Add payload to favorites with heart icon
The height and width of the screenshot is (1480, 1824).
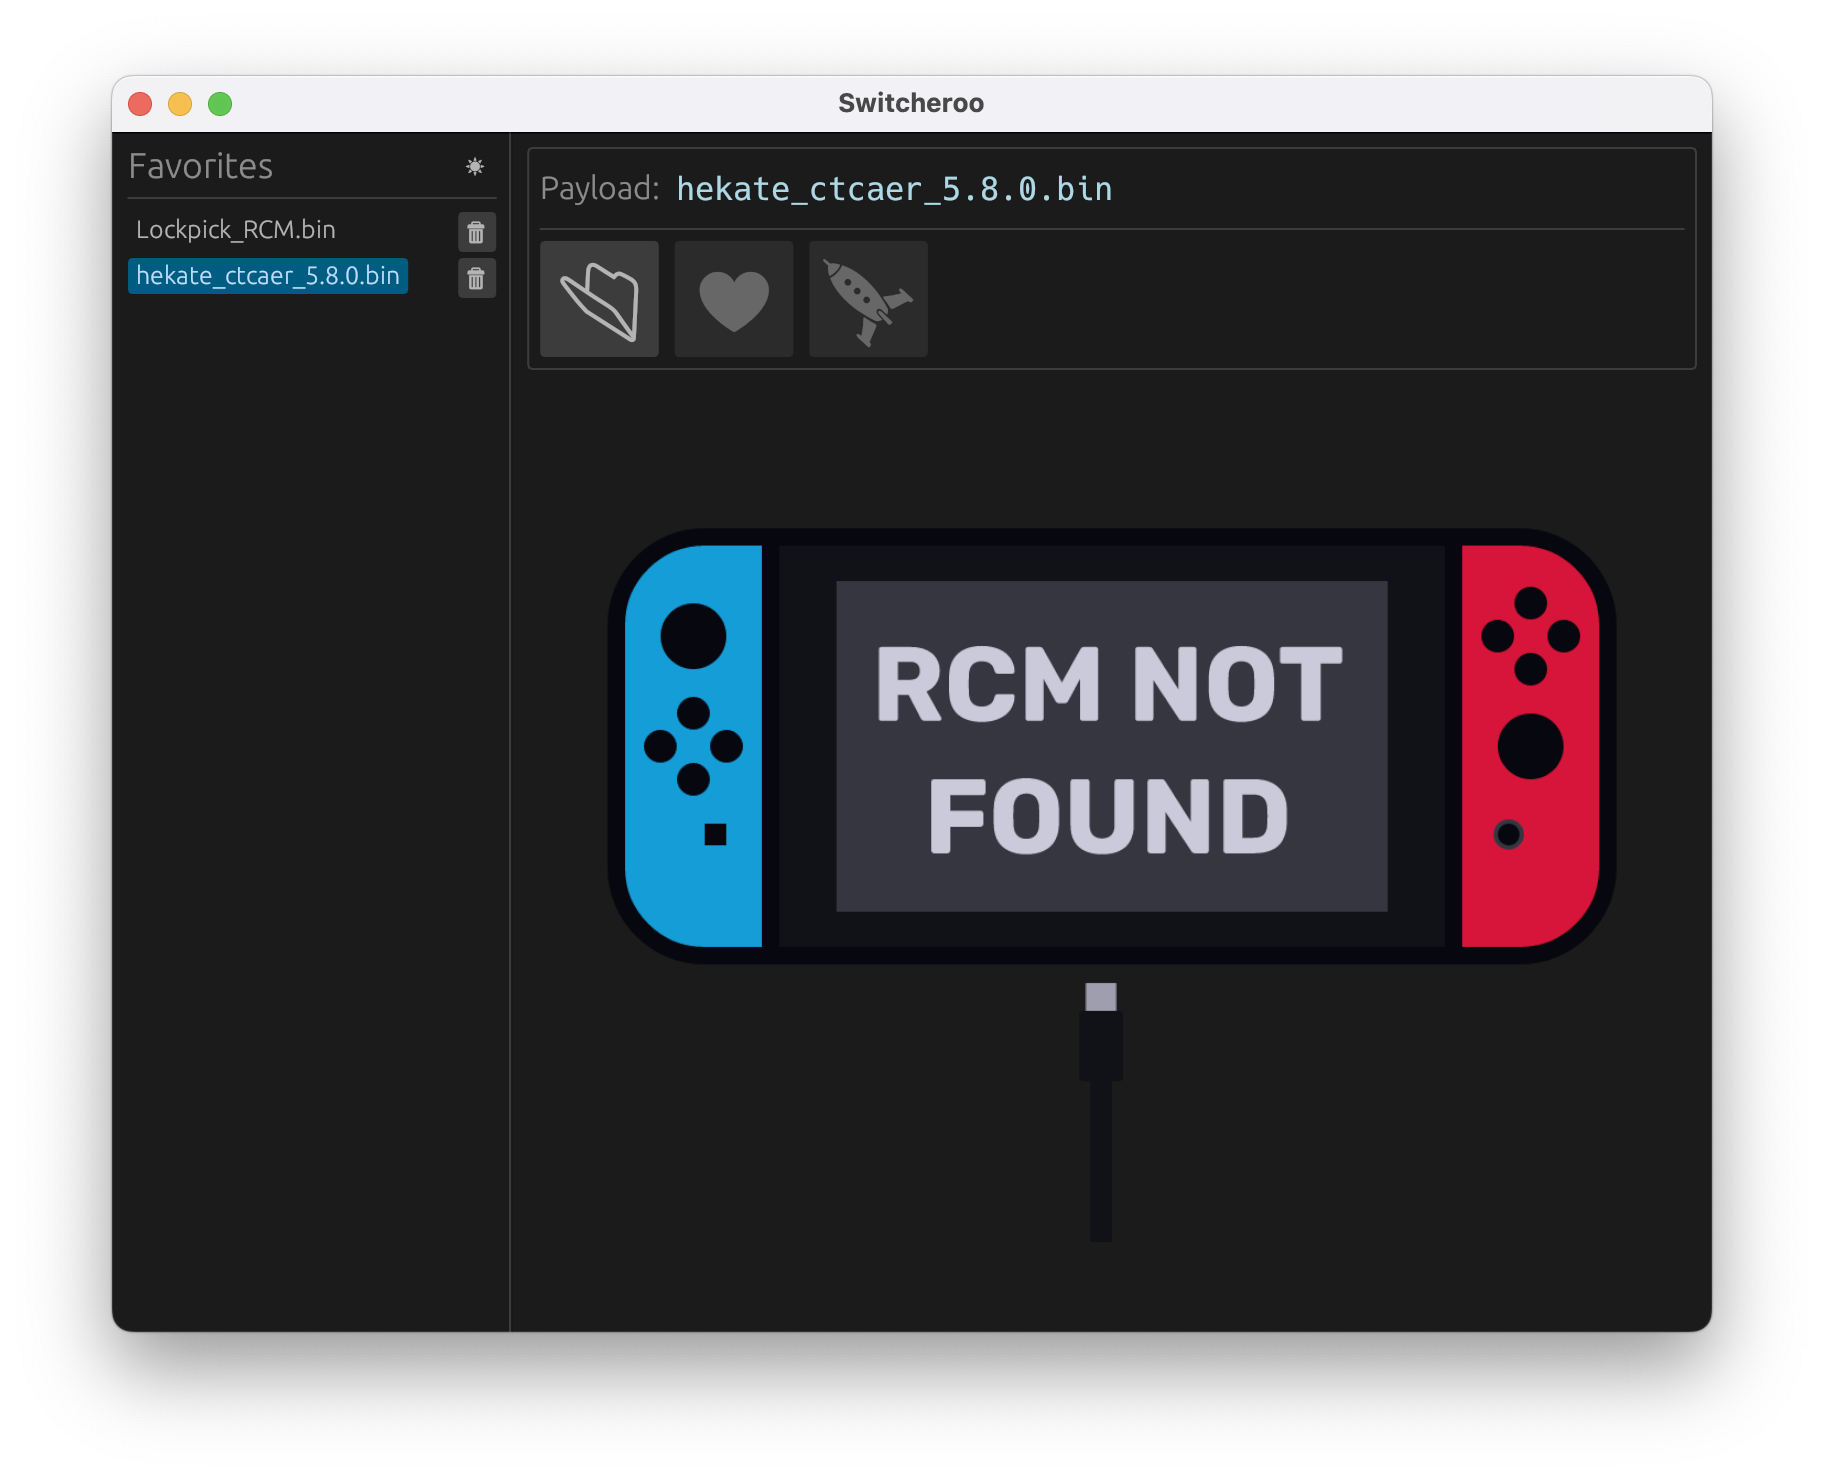point(734,299)
